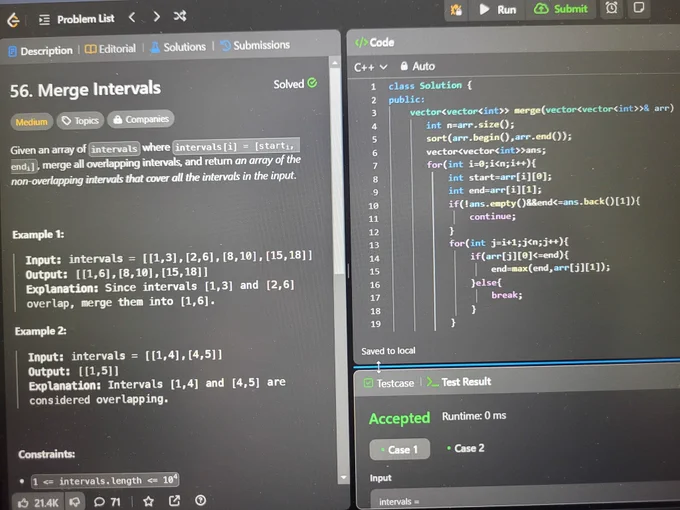Click the LeetCode logo icon
The height and width of the screenshot is (510, 680).
point(13,20)
